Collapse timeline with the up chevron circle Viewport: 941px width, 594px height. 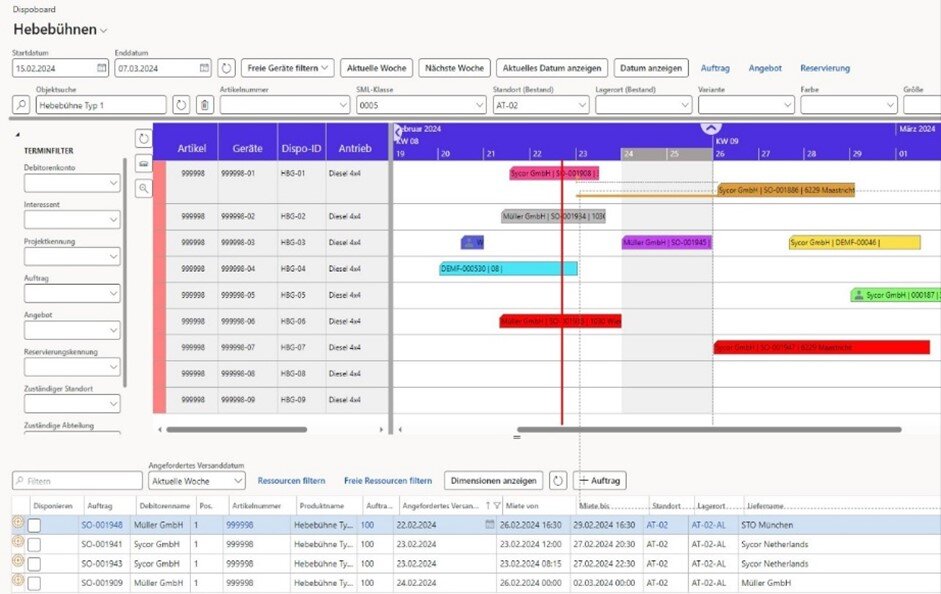(x=710, y=127)
